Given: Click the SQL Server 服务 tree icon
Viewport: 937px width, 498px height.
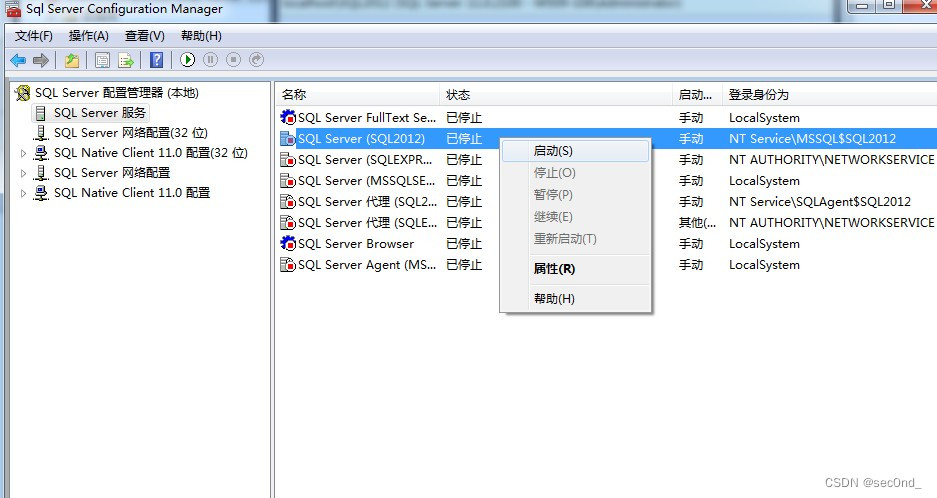Looking at the screenshot, I should pyautogui.click(x=41, y=113).
